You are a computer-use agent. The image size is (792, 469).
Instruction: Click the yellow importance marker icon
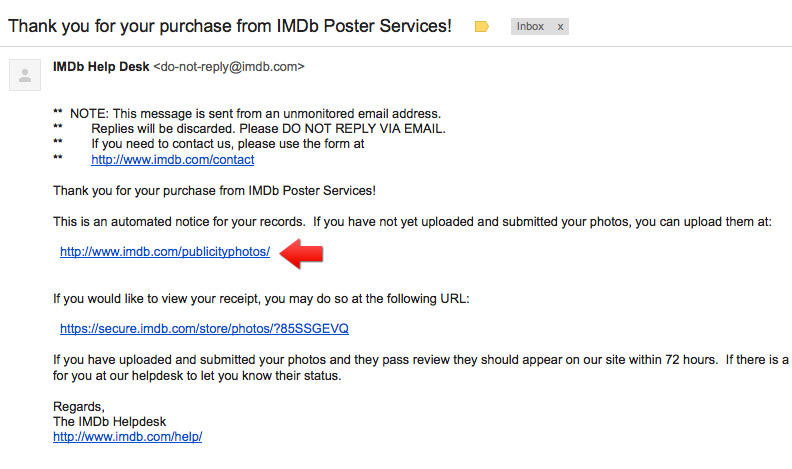coord(481,26)
